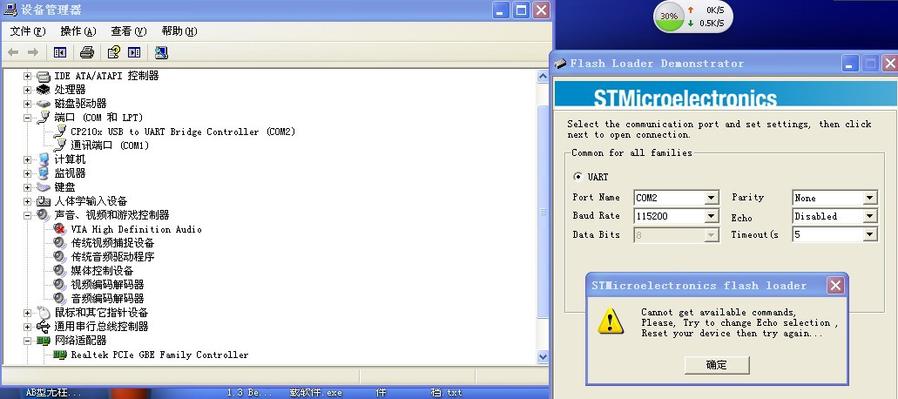
Task: Minimize the Flash Loader Demonstrator window
Action: point(850,64)
